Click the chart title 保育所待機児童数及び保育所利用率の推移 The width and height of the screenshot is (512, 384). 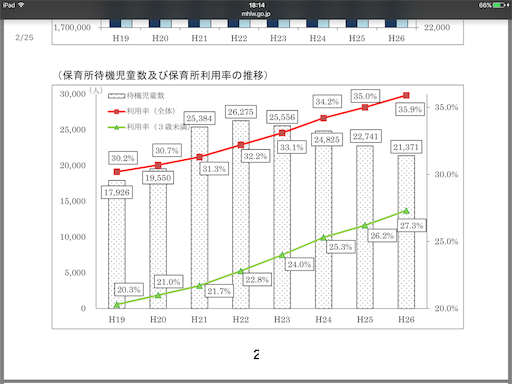tap(163, 75)
